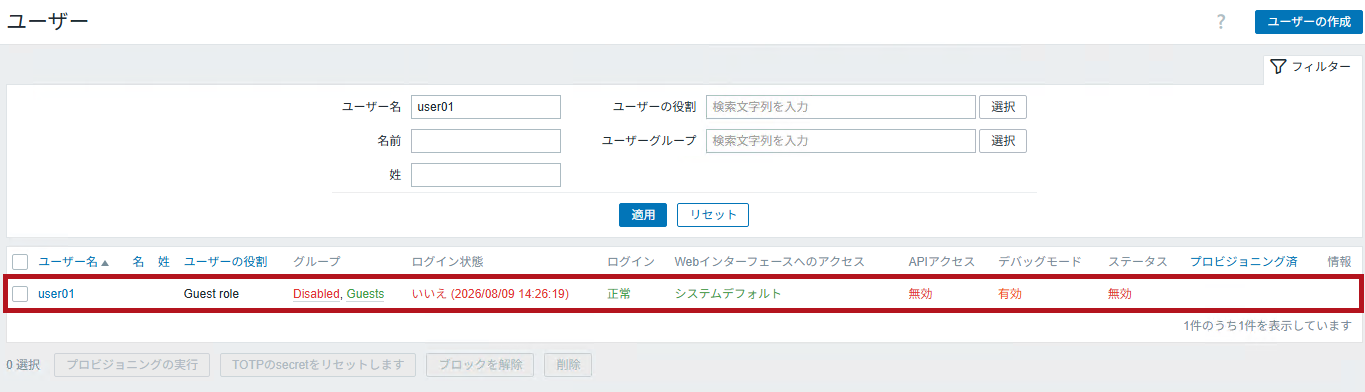Click the 削除 button
The width and height of the screenshot is (1365, 392).
coord(568,365)
